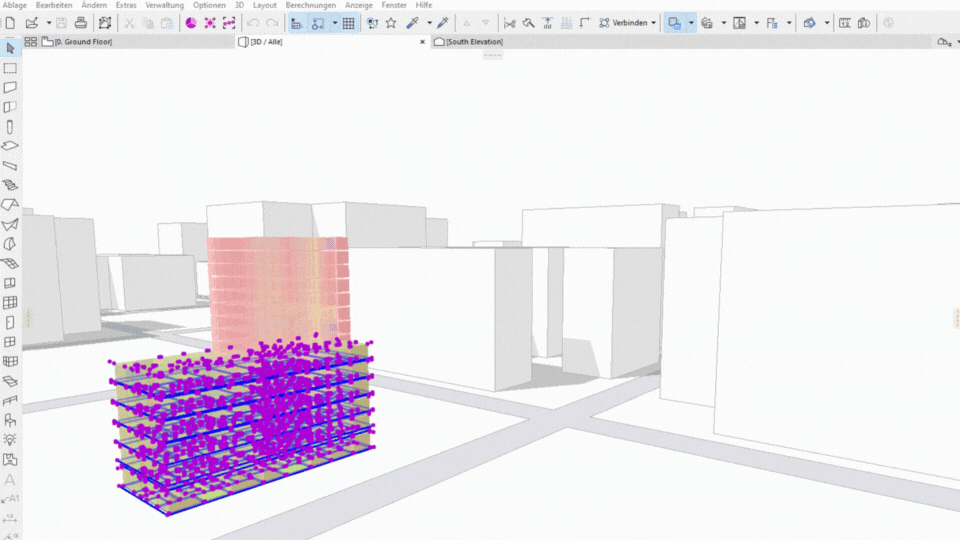Screen dimensions: 960x540
Task: Click the pink starburst icon
Action: point(210,23)
